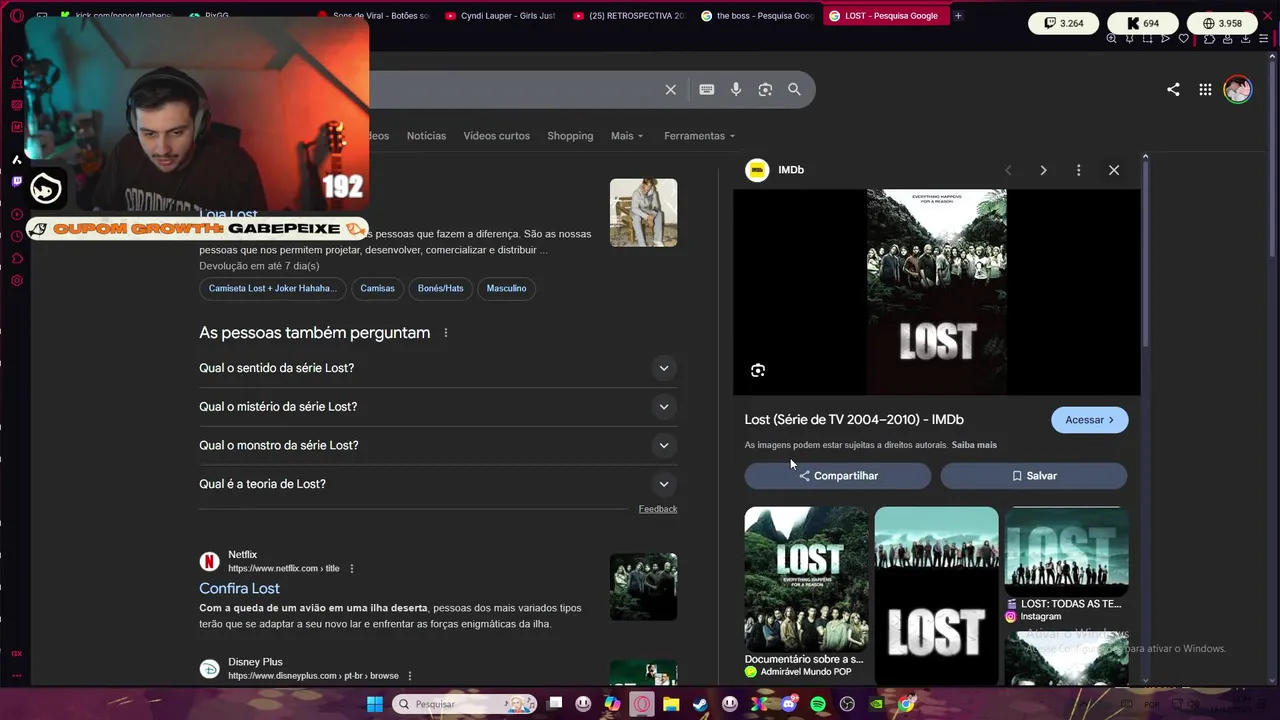
Task: Open Opera easy setup sliders icon
Action: [x=1264, y=39]
